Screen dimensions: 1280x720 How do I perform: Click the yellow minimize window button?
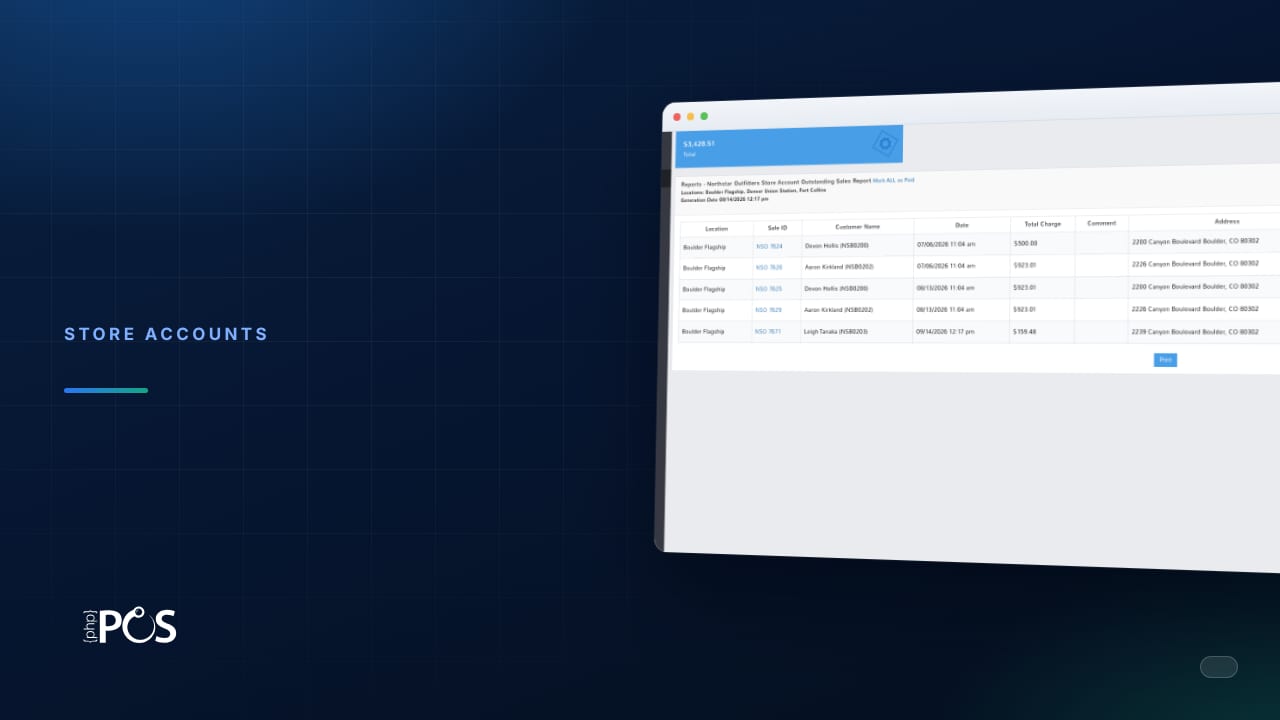690,117
